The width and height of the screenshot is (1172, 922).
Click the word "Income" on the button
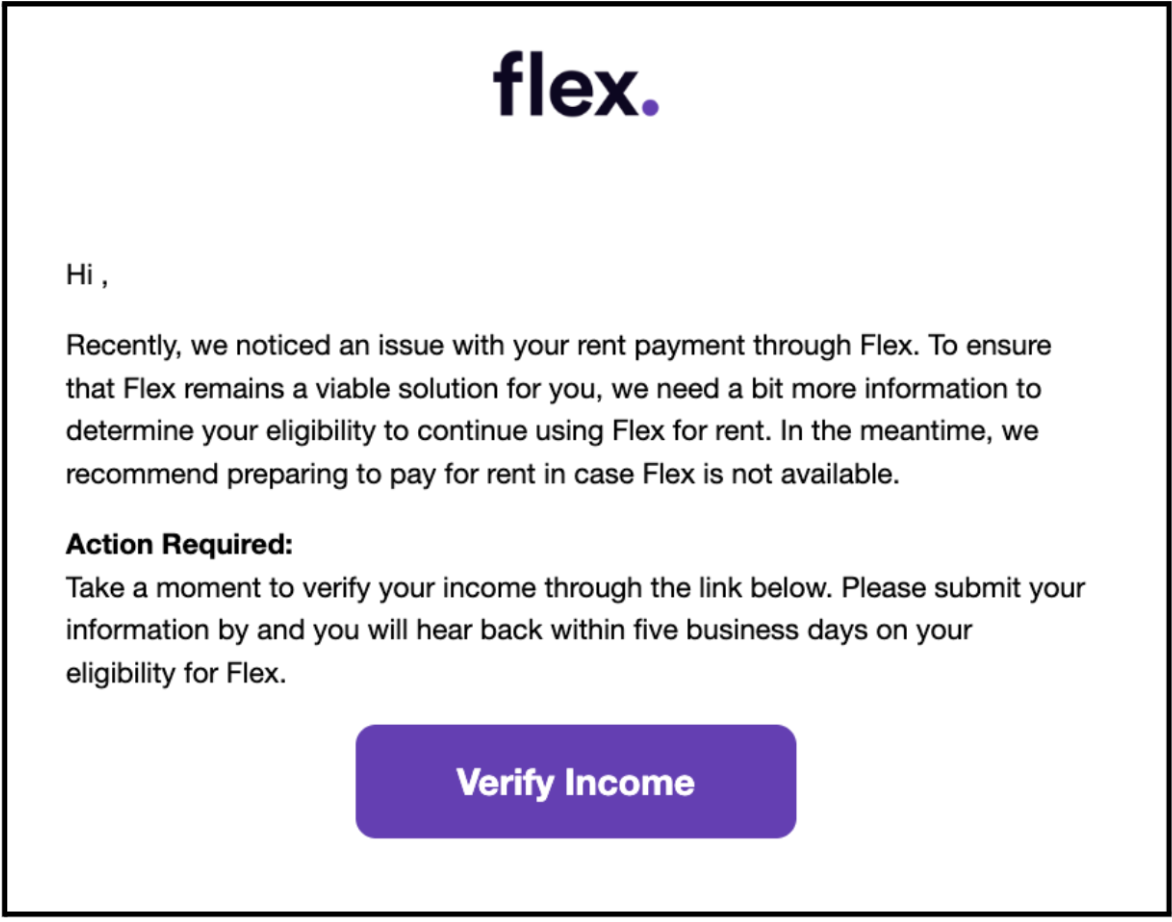pos(629,782)
